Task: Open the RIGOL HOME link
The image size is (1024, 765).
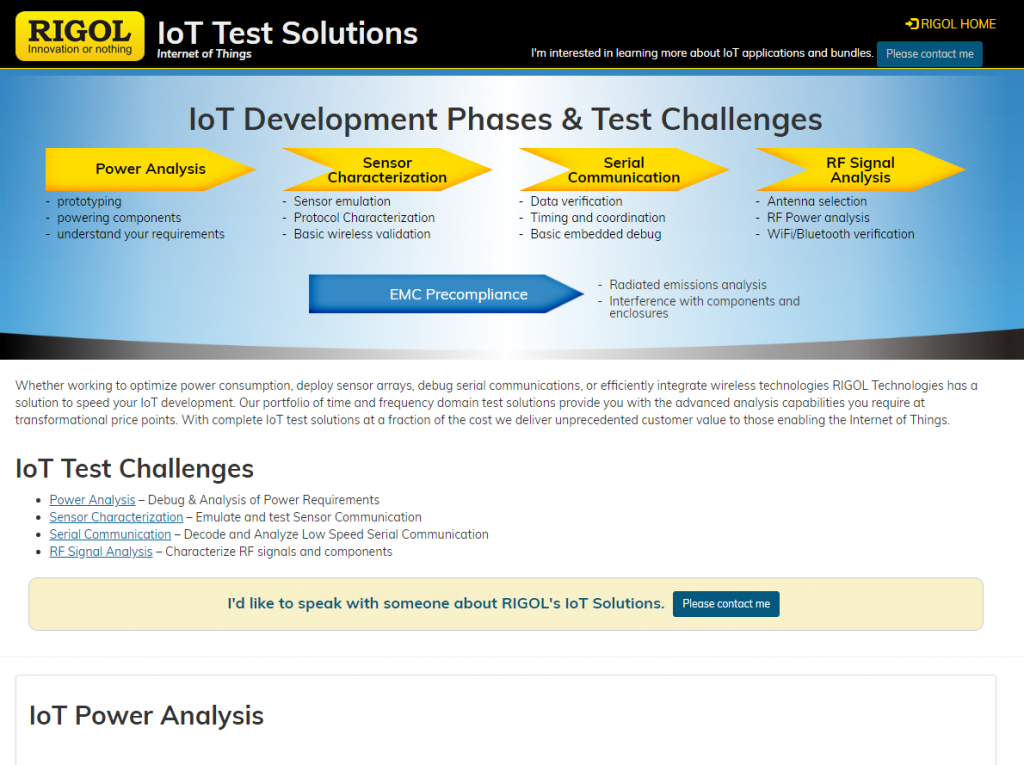Action: tap(951, 24)
